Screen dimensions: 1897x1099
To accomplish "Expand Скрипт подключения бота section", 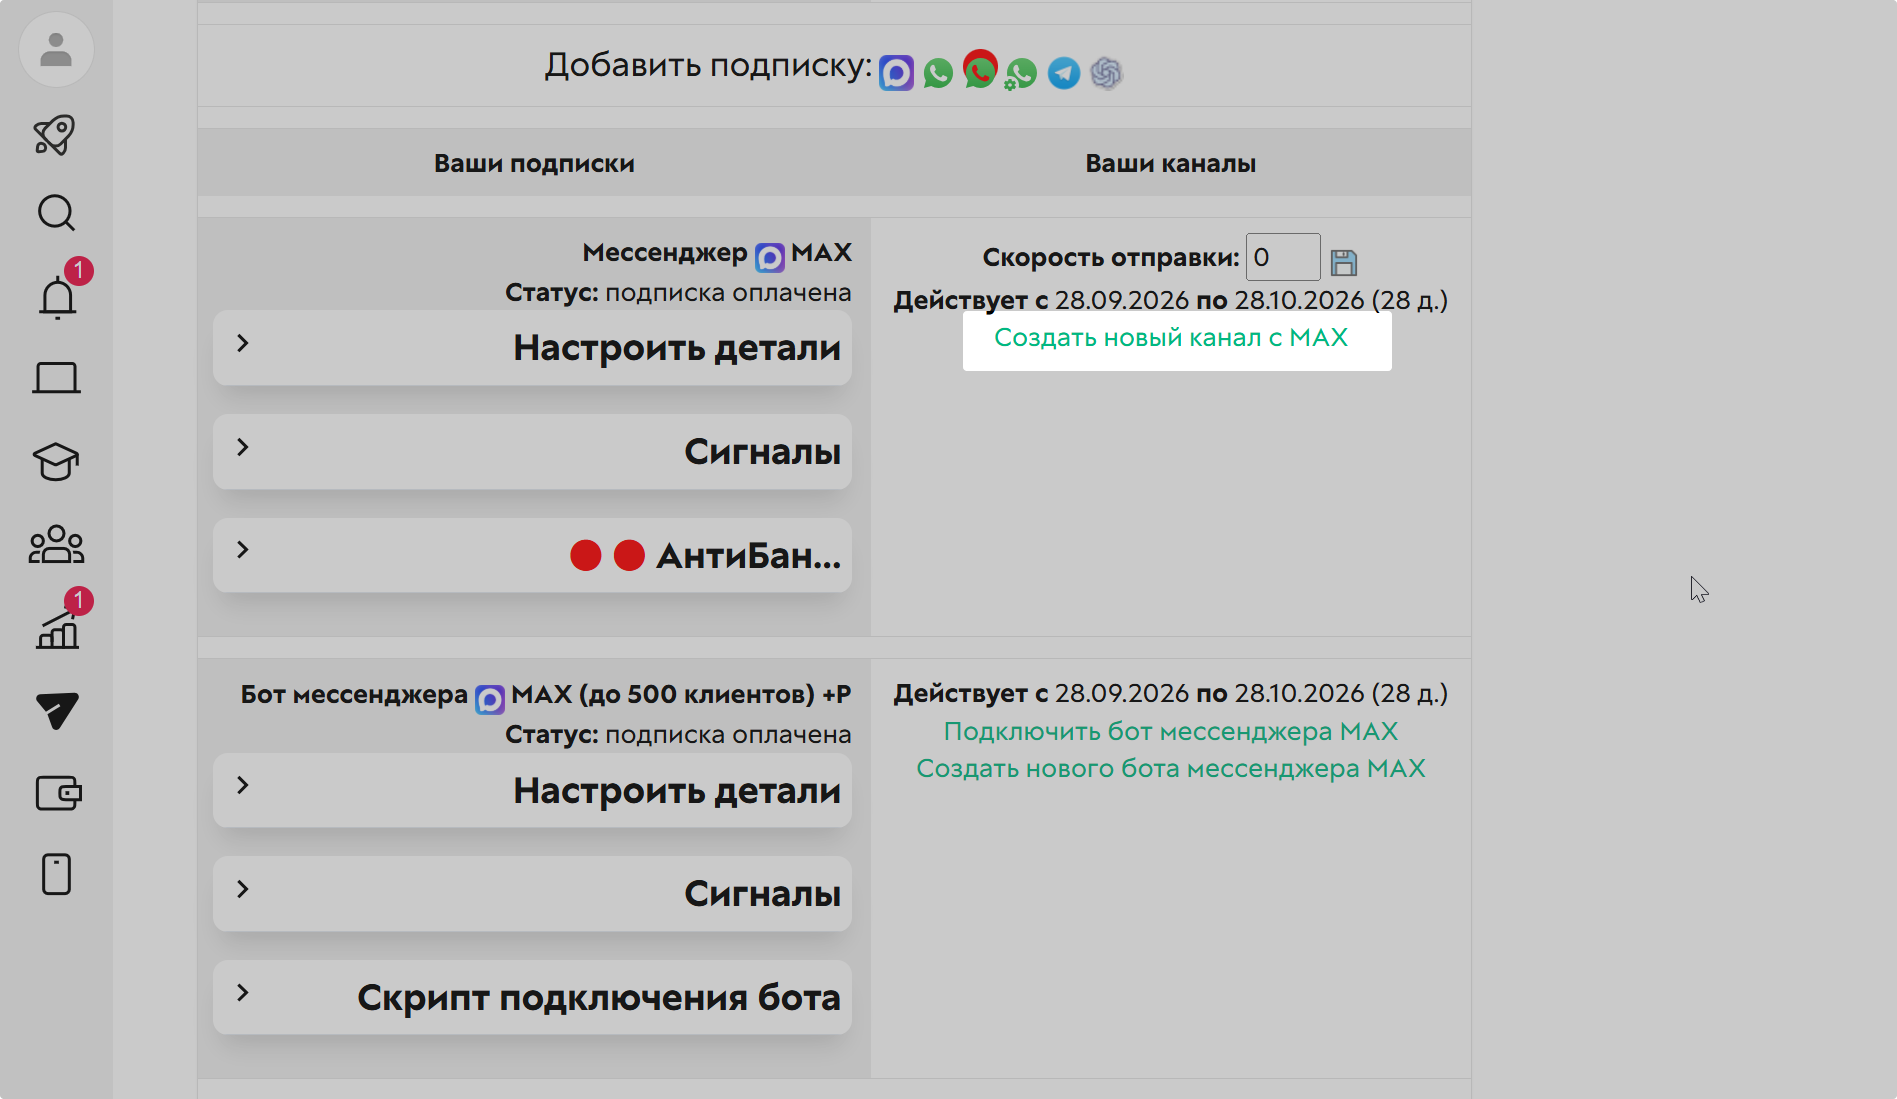I will point(532,997).
